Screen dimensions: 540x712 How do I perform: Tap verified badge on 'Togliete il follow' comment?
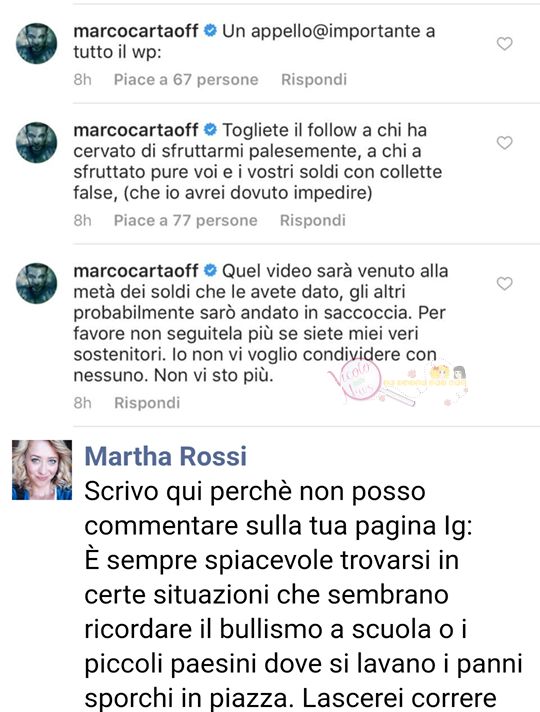pos(210,130)
